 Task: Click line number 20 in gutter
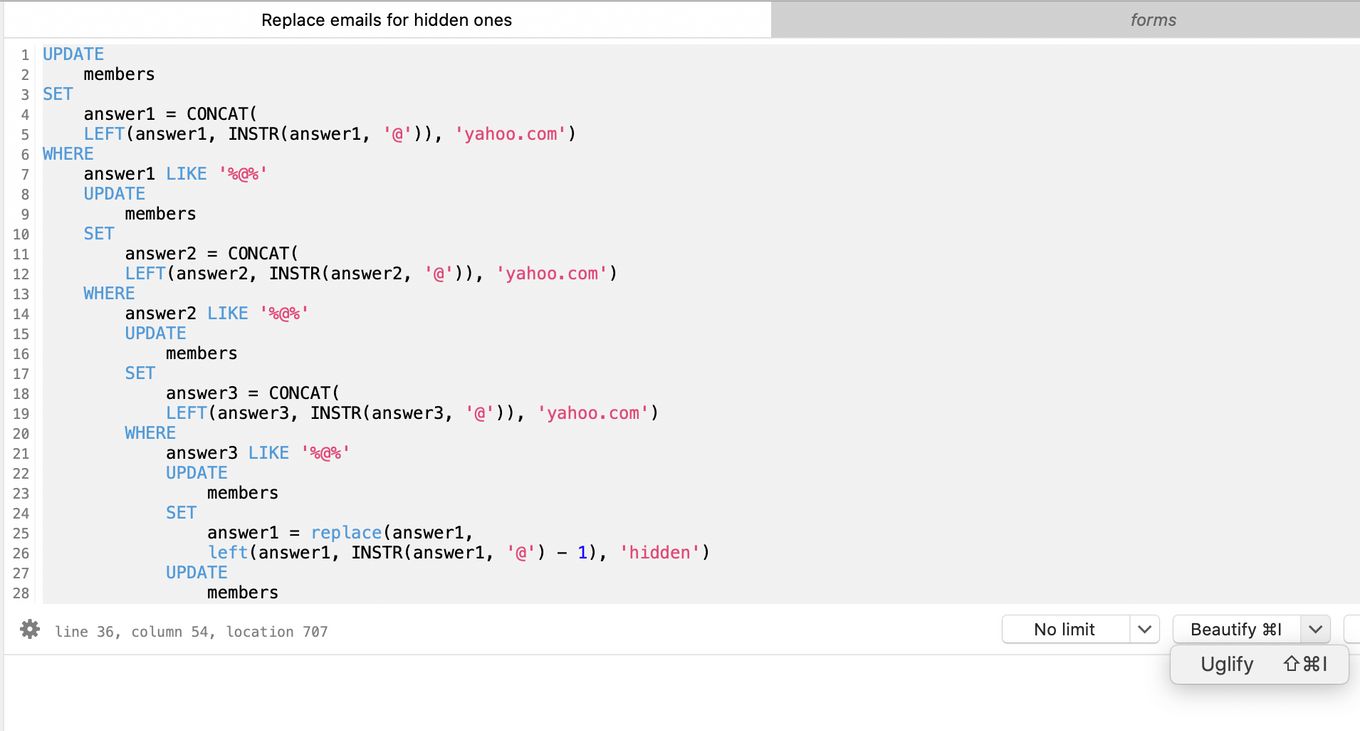[21, 434]
